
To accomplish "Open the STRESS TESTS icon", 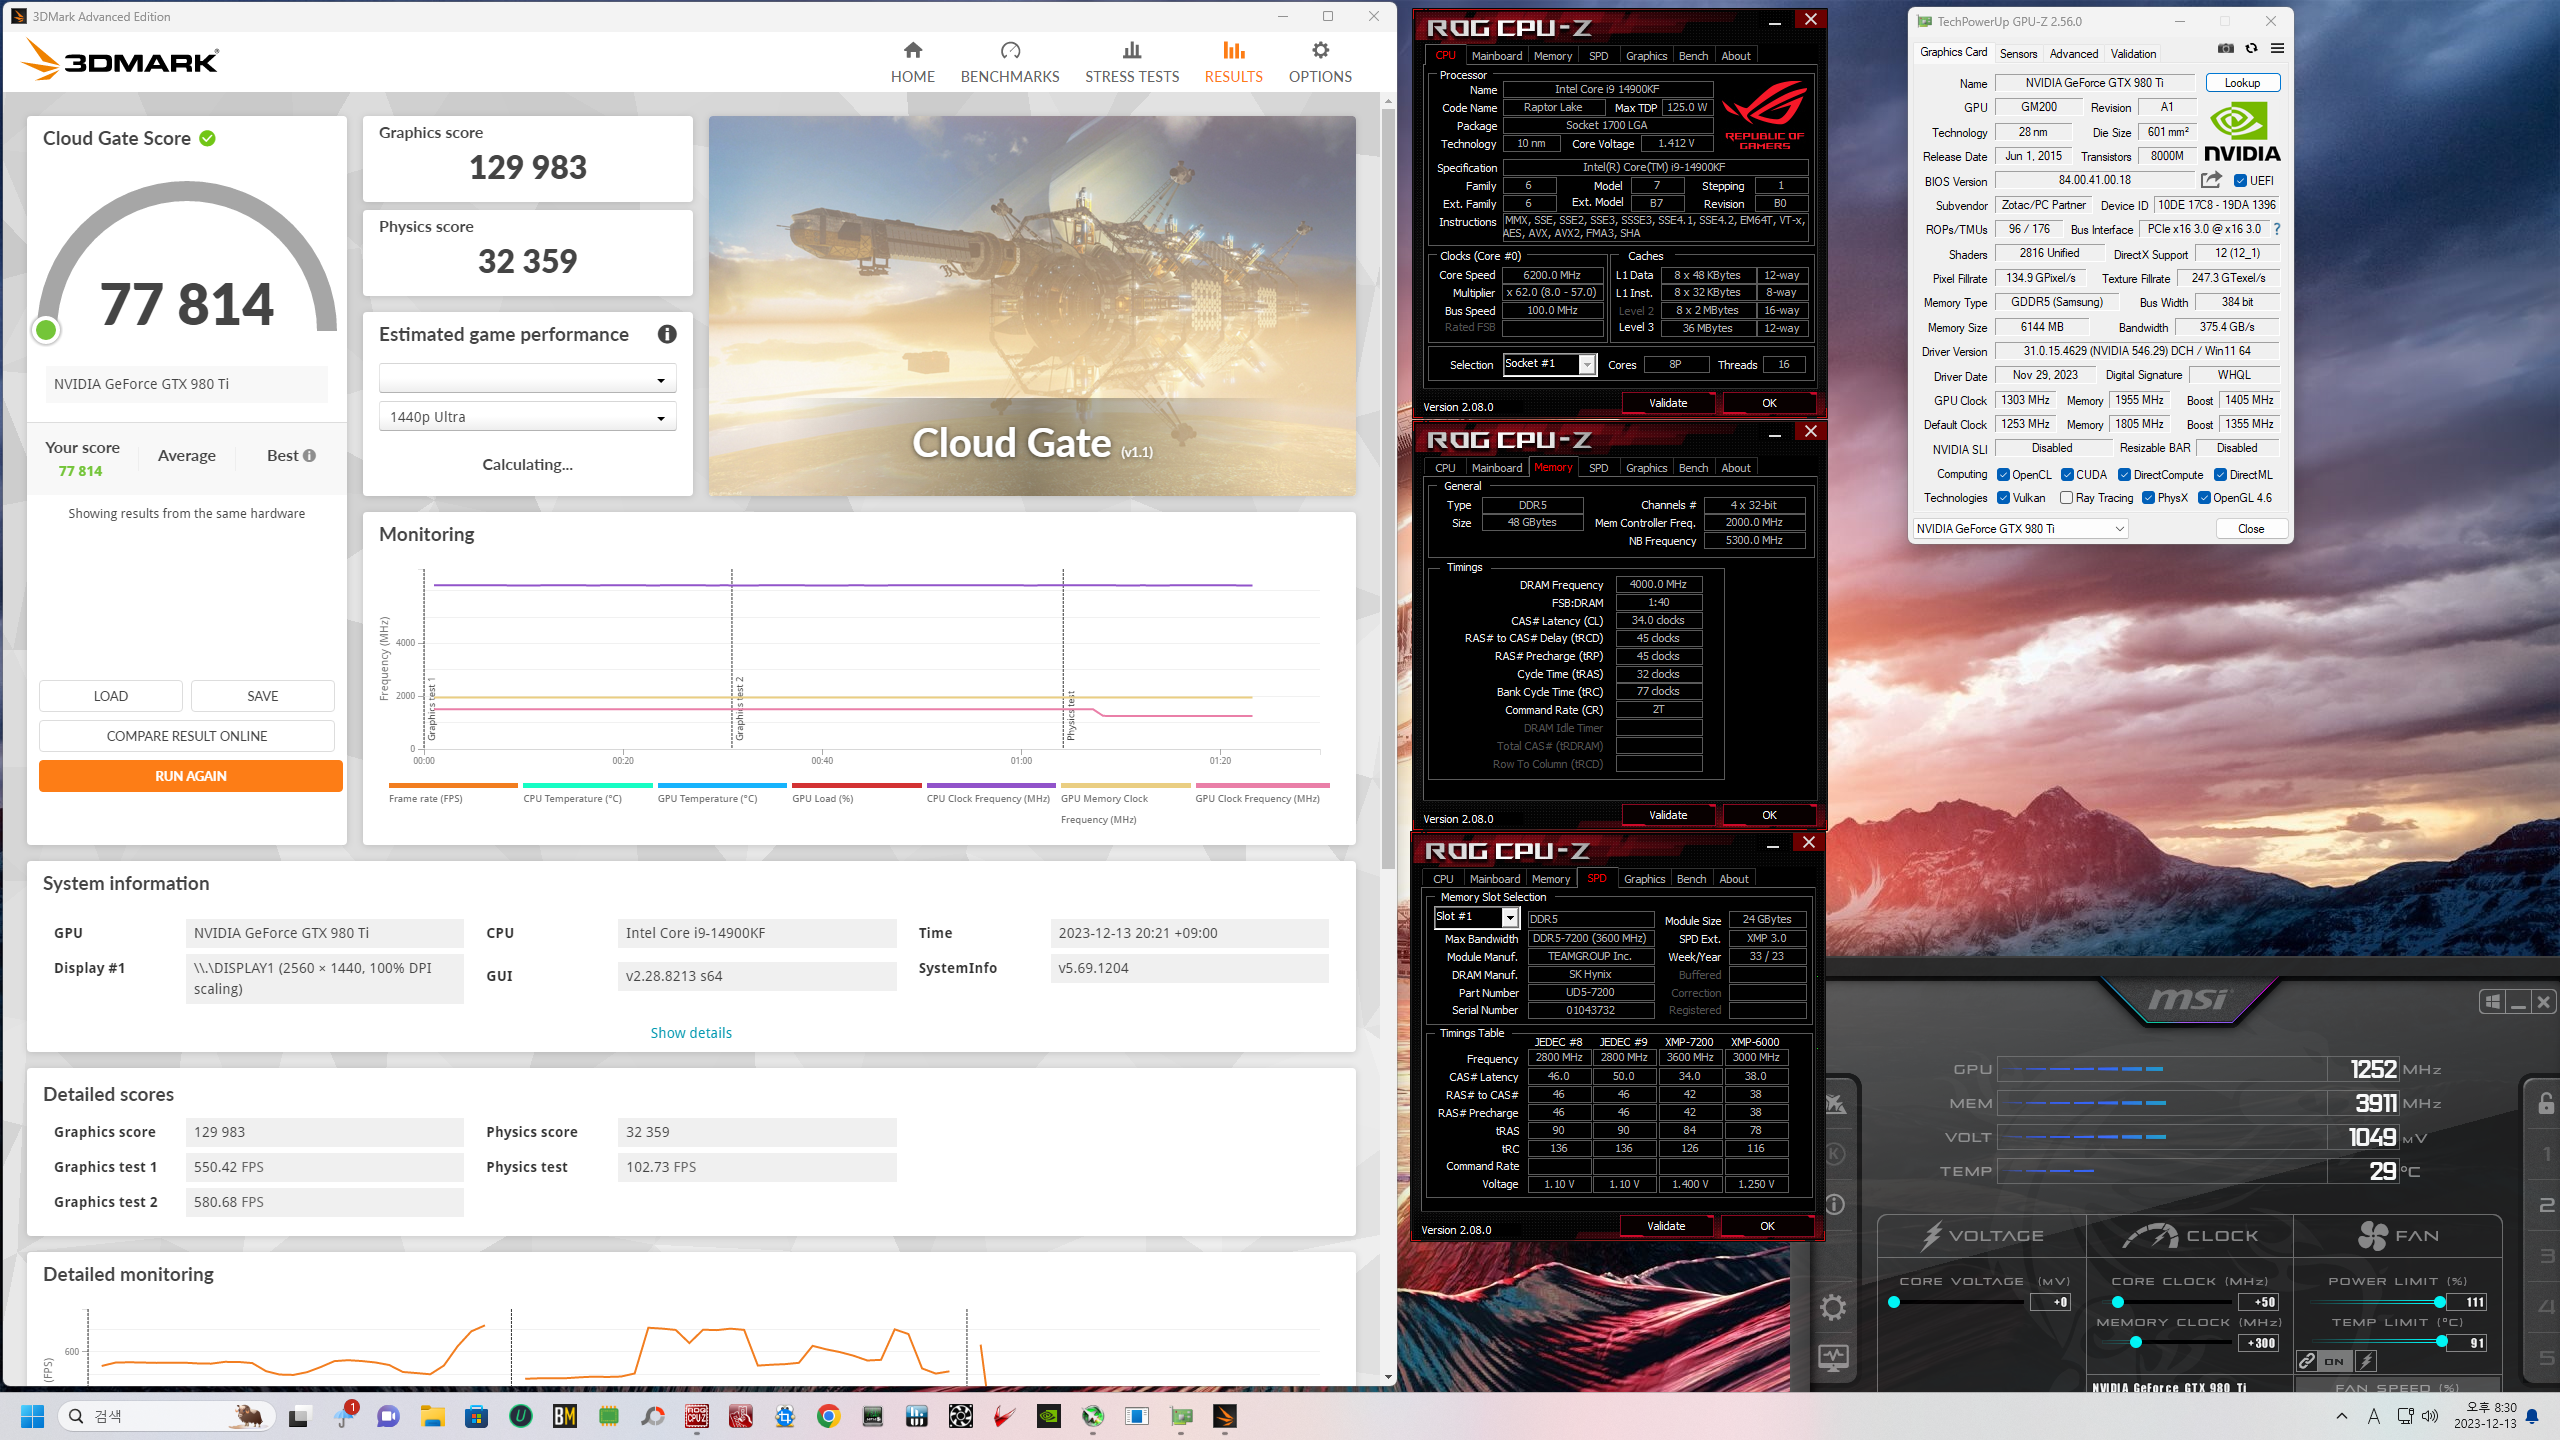I will point(1132,50).
